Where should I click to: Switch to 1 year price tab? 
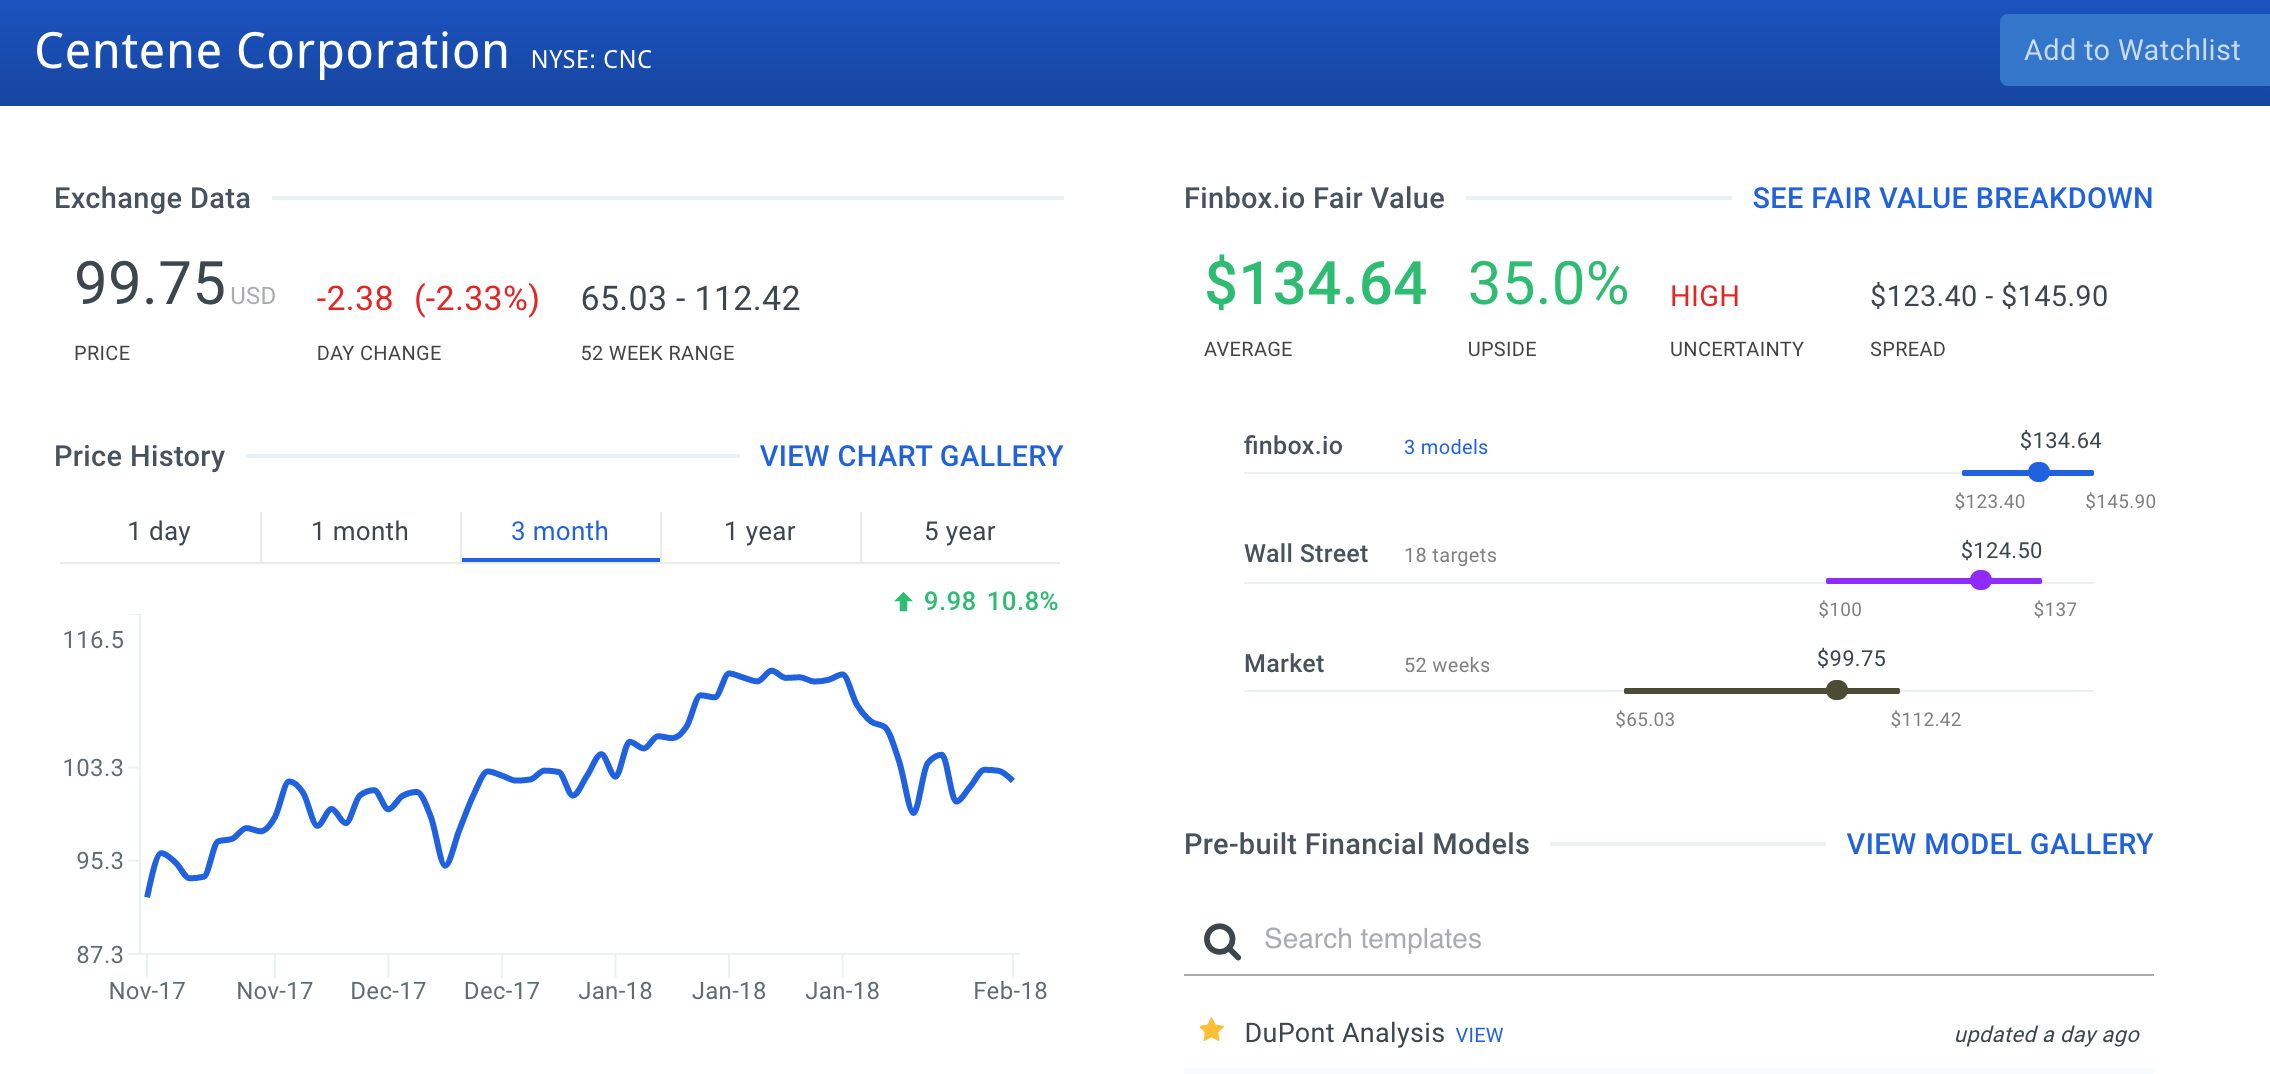click(x=760, y=532)
